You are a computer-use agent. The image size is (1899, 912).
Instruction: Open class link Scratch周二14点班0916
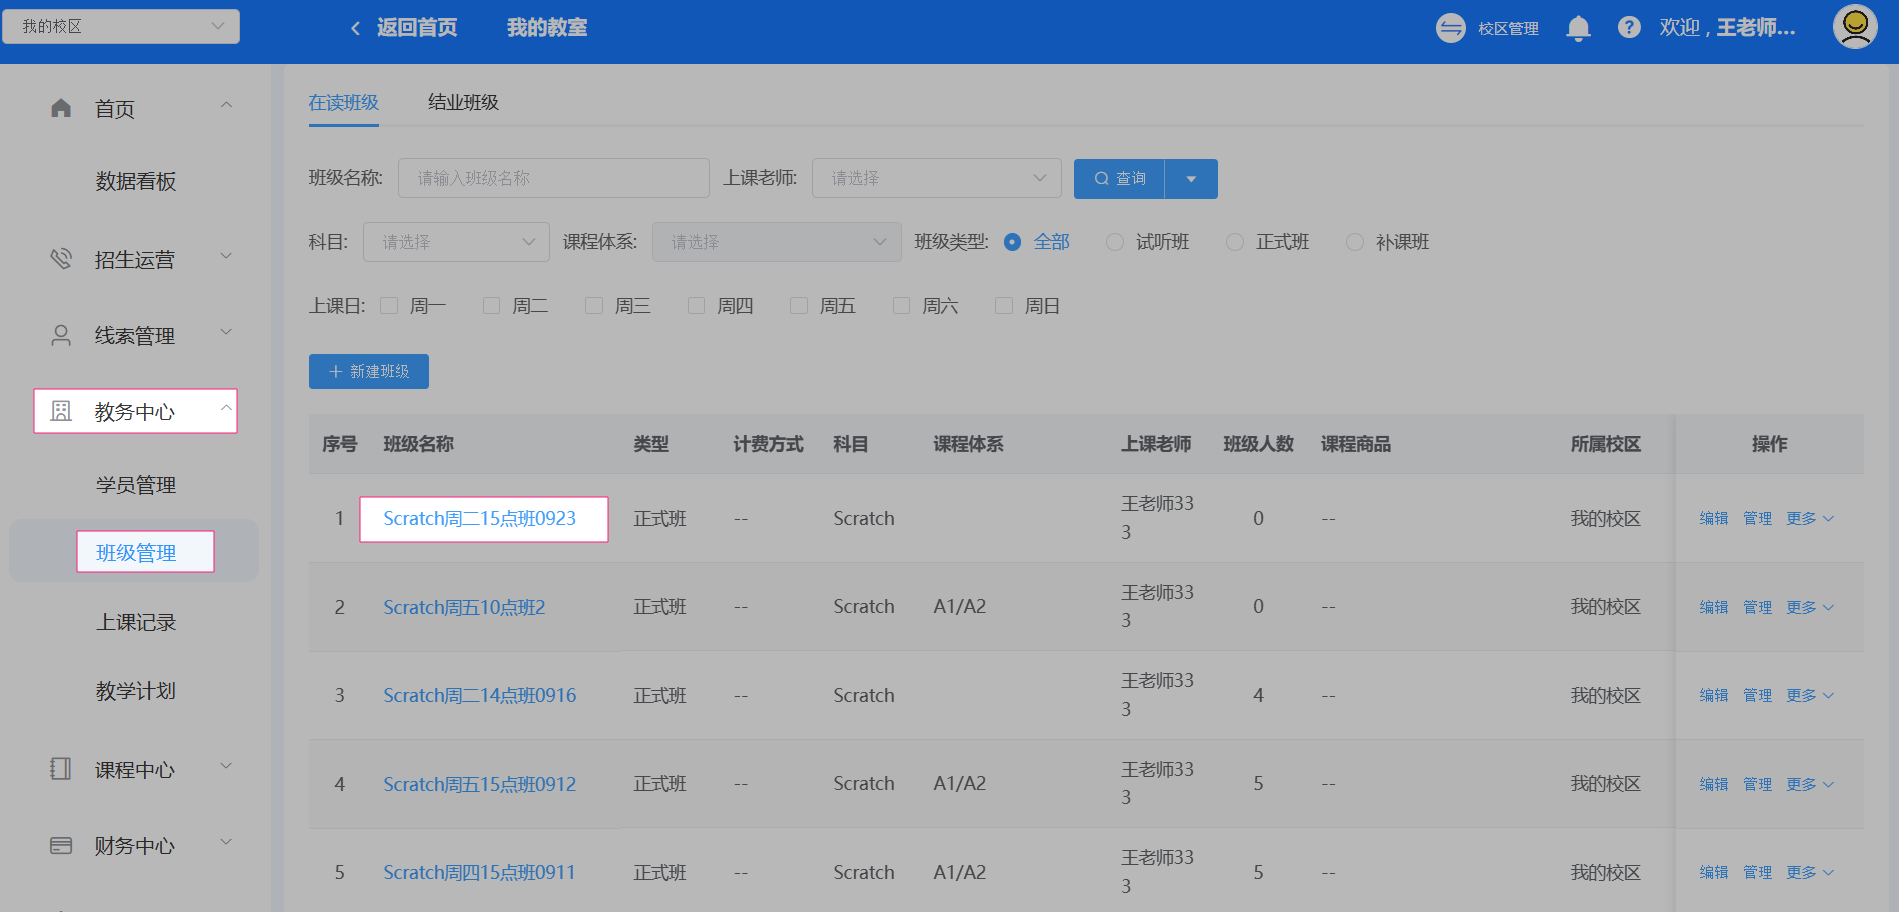click(x=479, y=695)
